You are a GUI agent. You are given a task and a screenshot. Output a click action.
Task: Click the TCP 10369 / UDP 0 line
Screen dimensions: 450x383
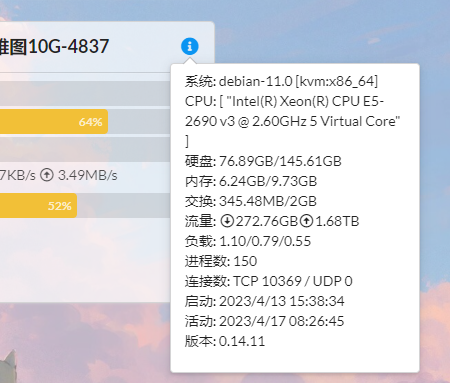(x=269, y=281)
